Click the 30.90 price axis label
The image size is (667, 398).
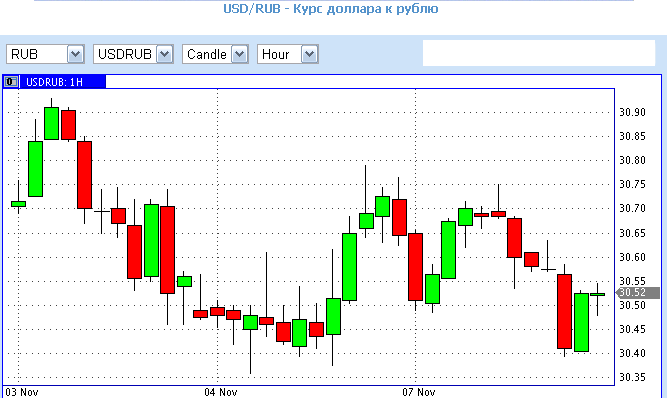coord(632,112)
